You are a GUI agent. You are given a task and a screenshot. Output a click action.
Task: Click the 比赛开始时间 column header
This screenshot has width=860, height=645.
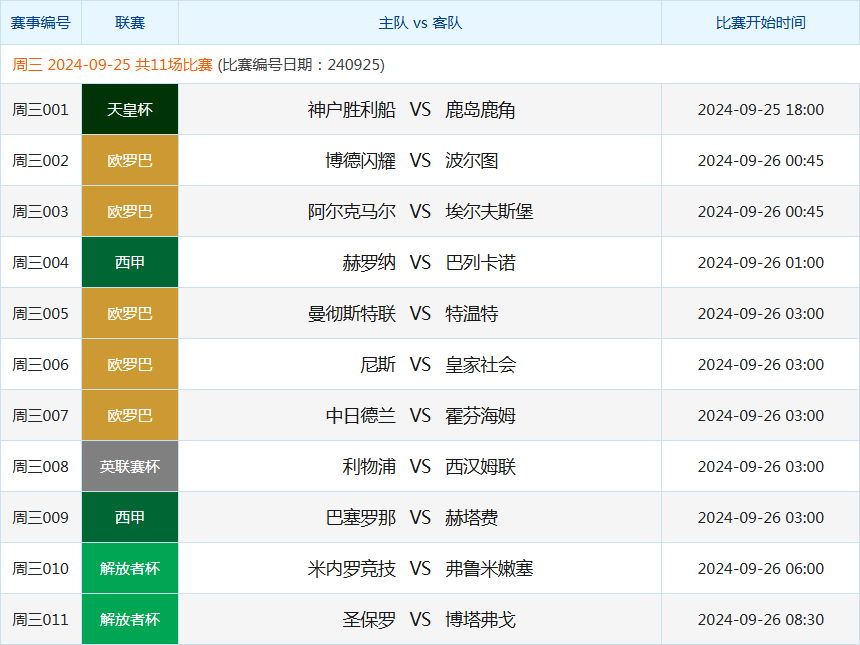[x=761, y=22]
